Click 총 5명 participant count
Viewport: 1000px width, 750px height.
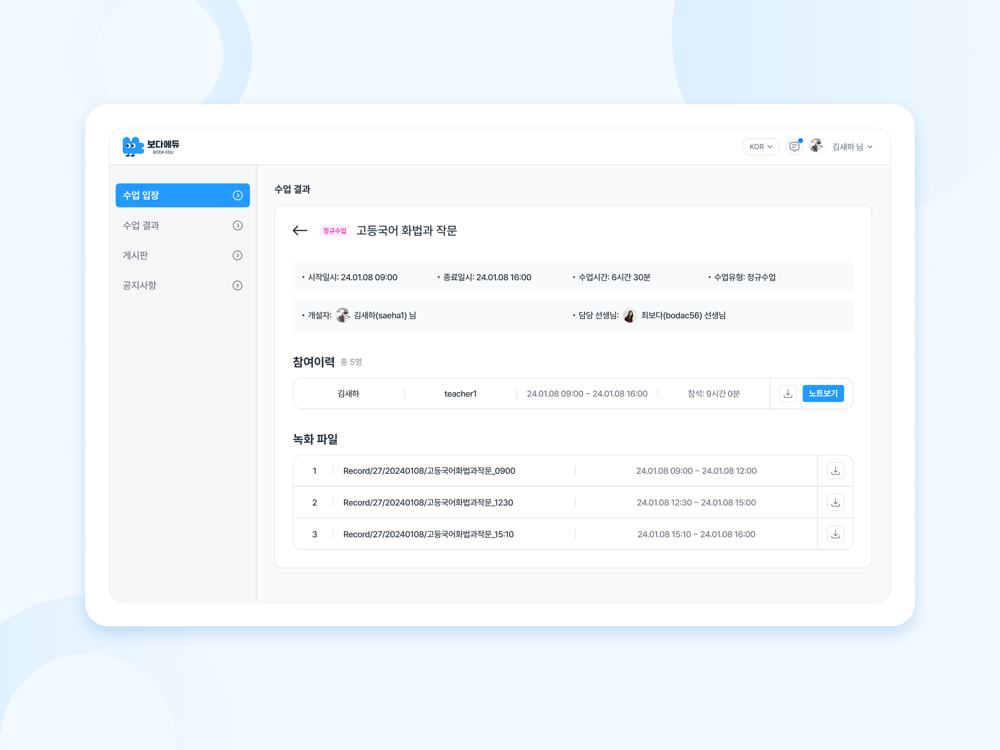(x=351, y=362)
